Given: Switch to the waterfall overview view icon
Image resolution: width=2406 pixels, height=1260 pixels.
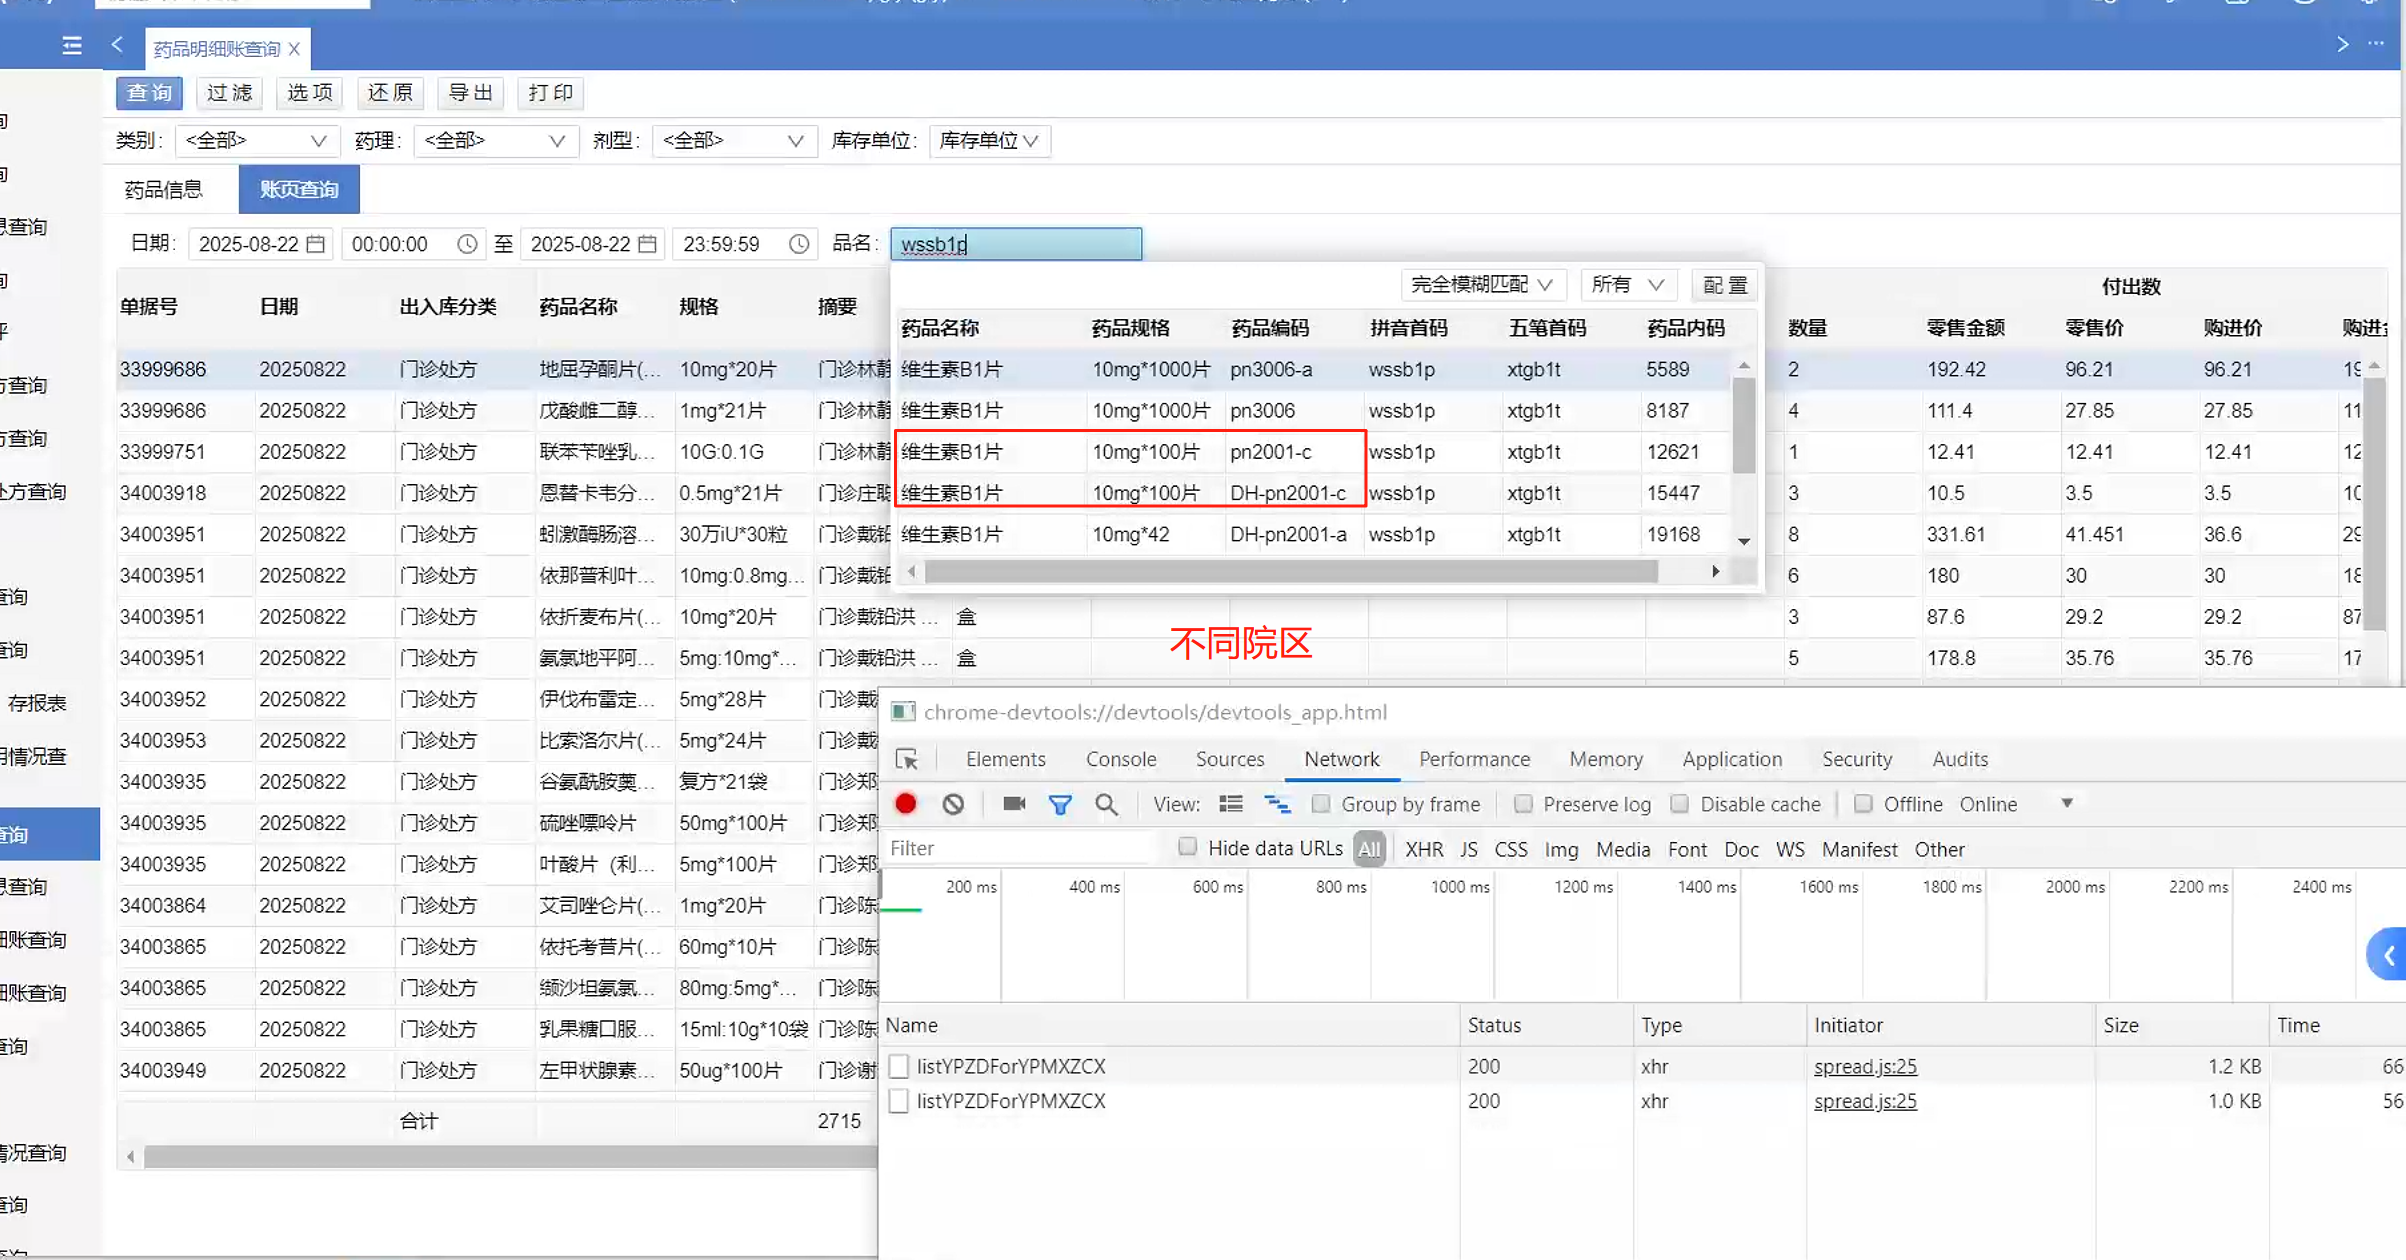Looking at the screenshot, I should coord(1277,804).
